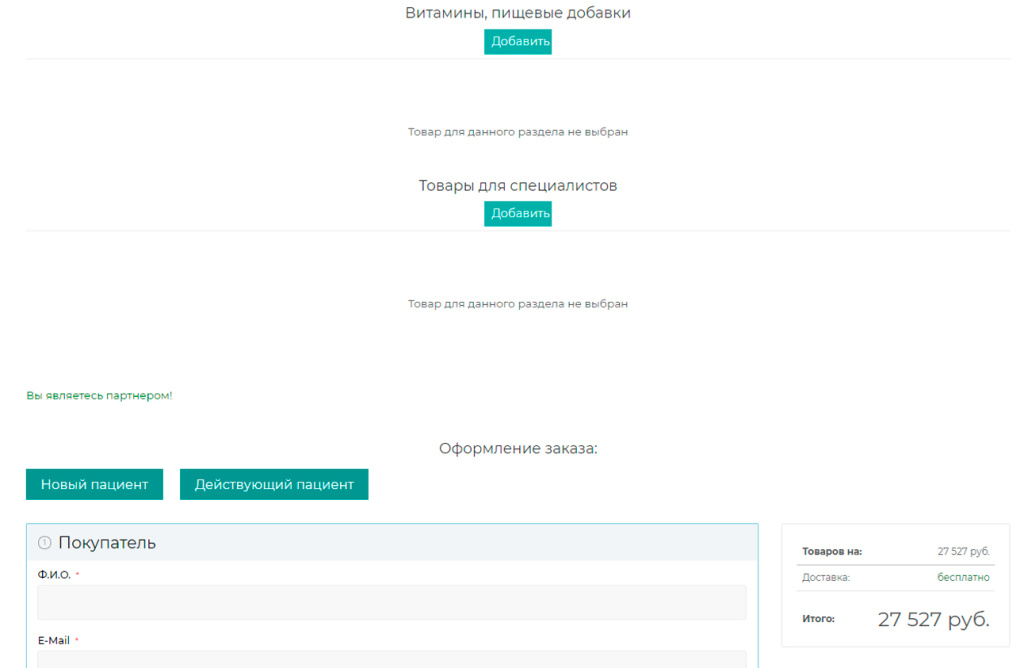Screen dimensions: 1024x668
Task: Switch to Действующий пациент option
Action: point(274,484)
